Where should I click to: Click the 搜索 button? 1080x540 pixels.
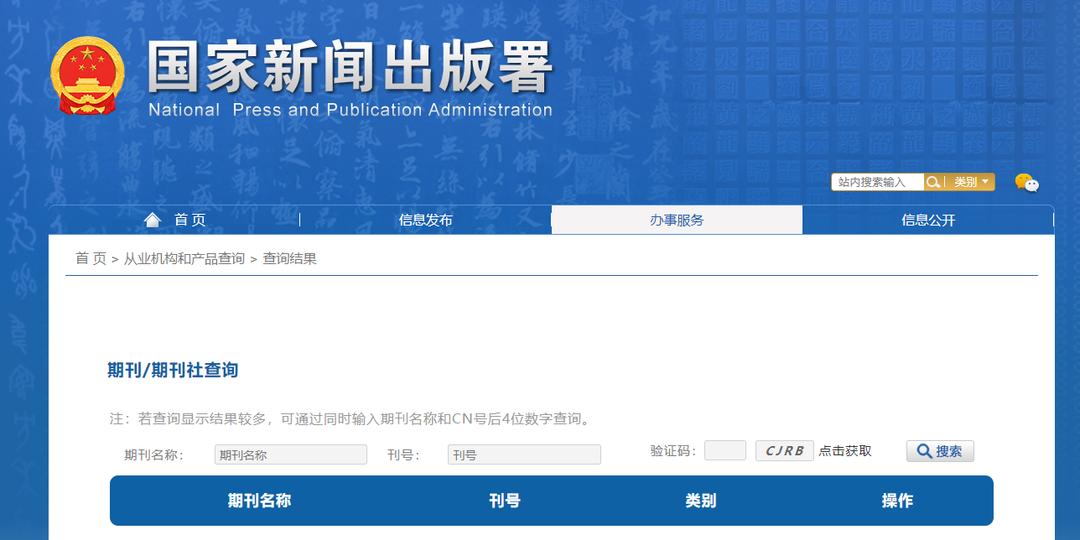[940, 451]
